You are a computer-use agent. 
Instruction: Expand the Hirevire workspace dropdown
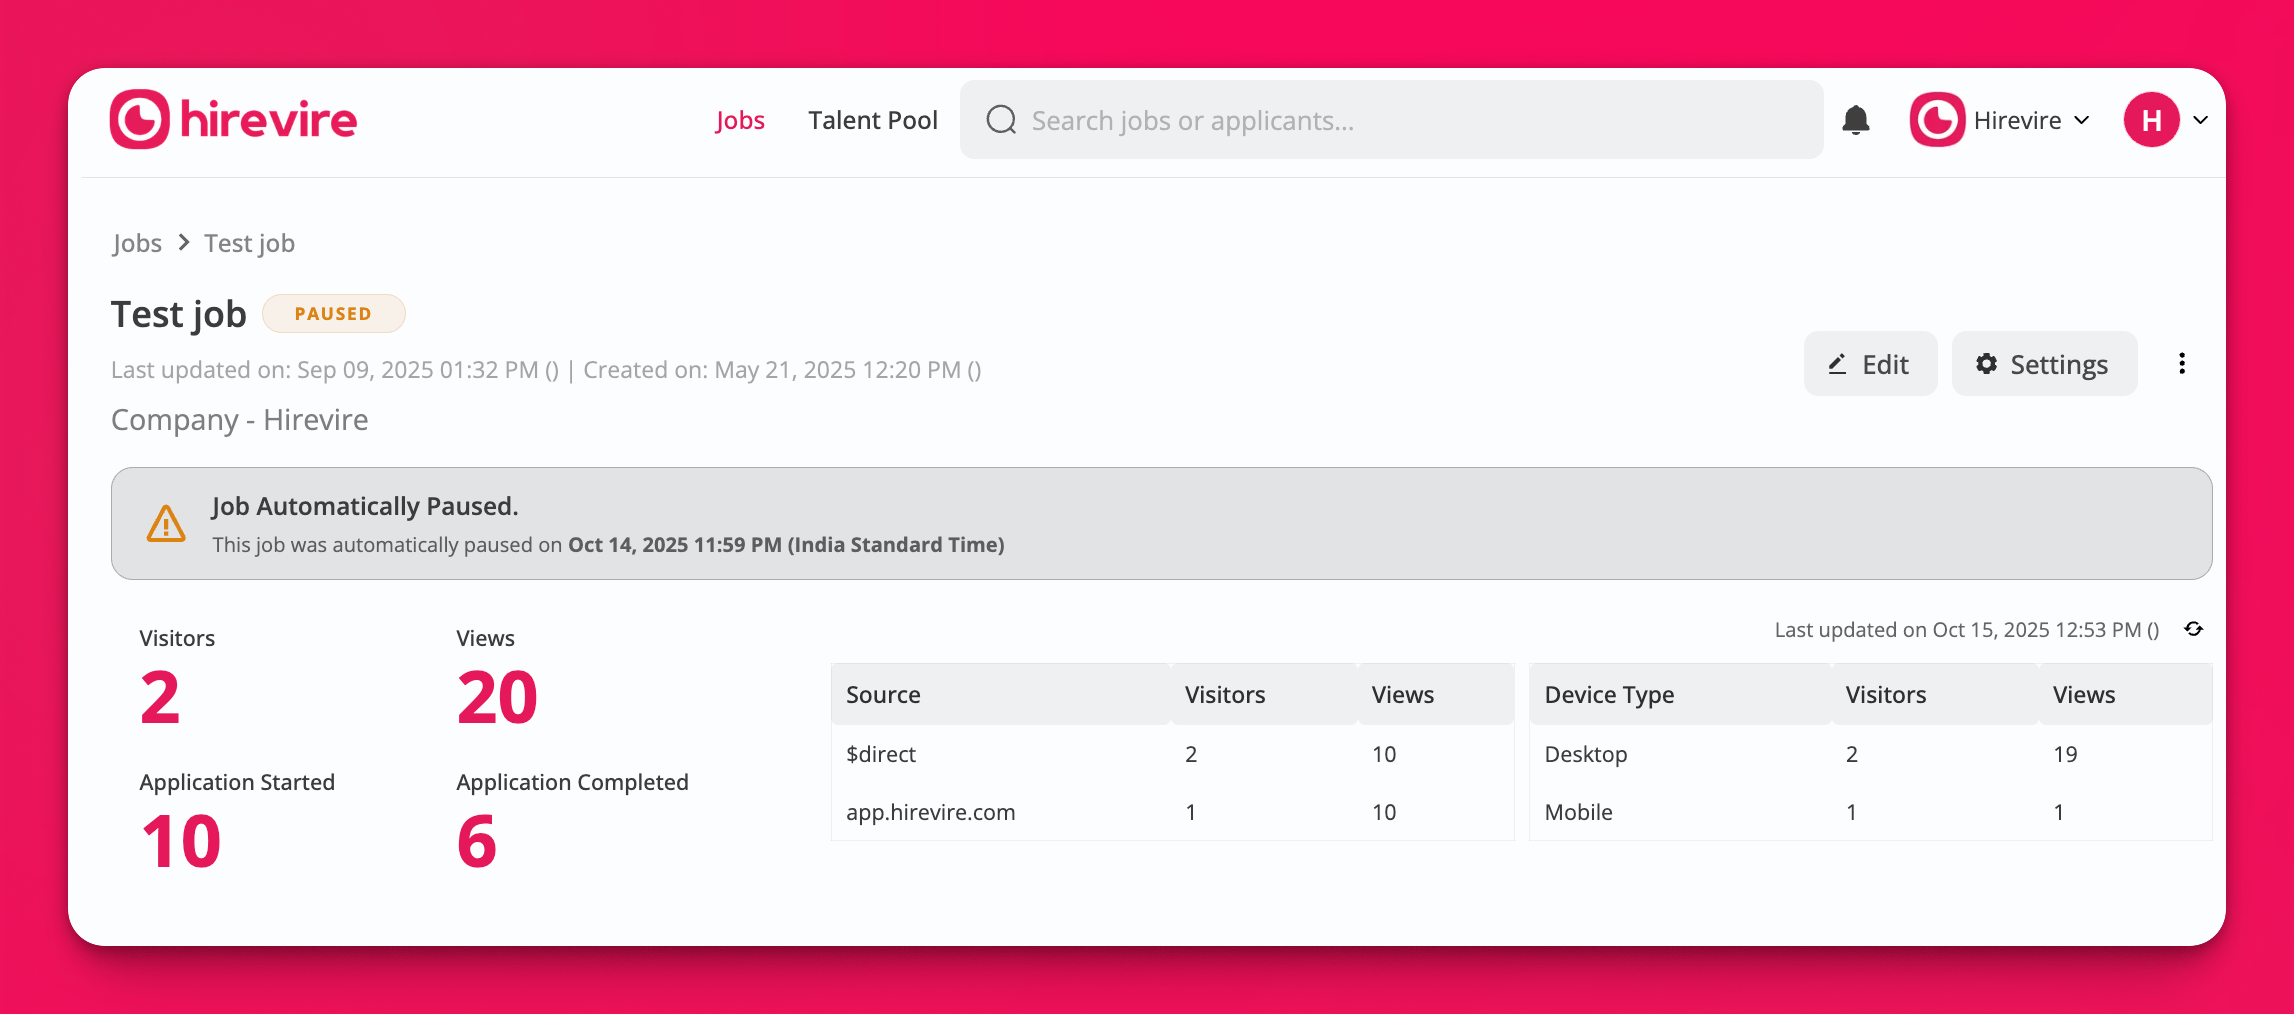point(2085,120)
